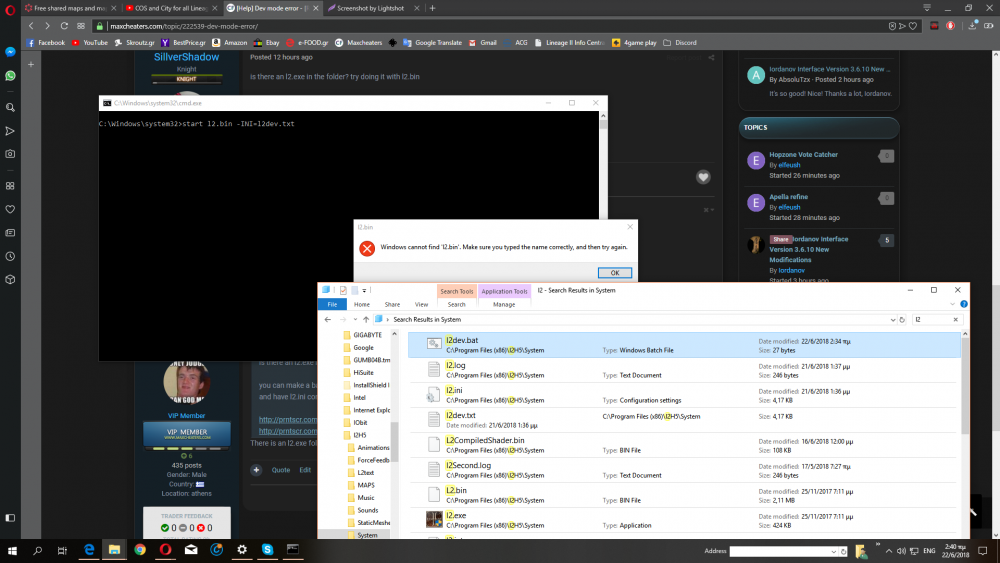1000x563 pixels.
Task: Open the Share ribbon tab in Explorer
Action: (392, 304)
